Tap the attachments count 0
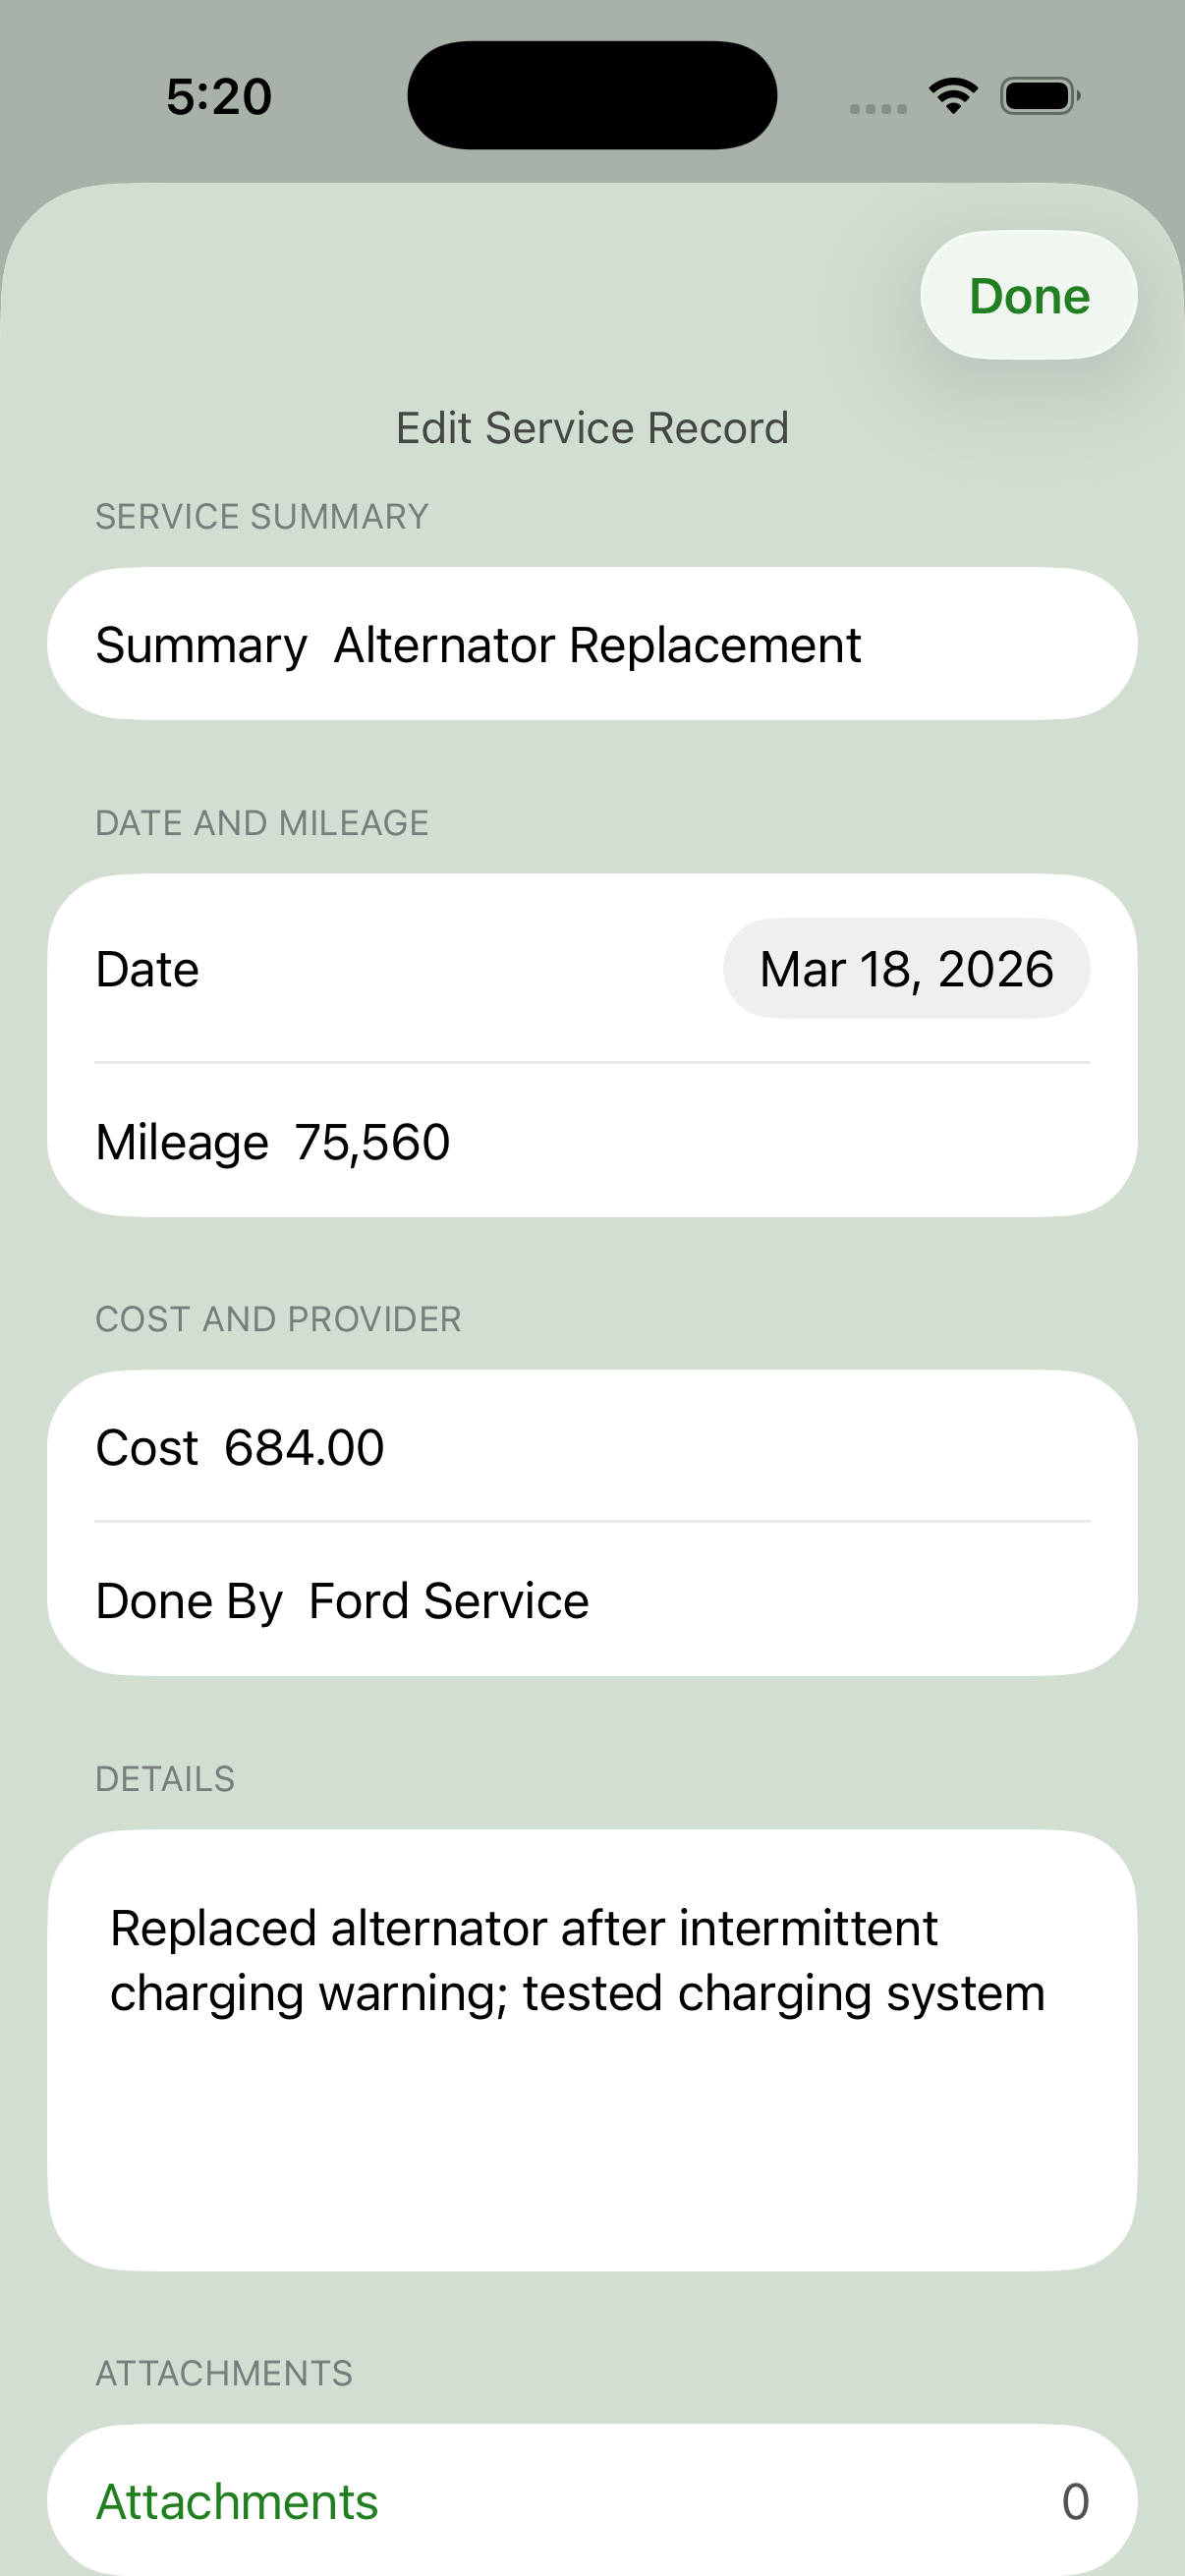 click(x=1075, y=2501)
